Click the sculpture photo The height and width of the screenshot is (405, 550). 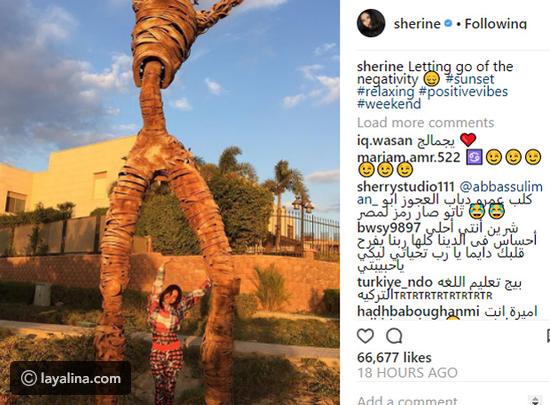click(170, 202)
